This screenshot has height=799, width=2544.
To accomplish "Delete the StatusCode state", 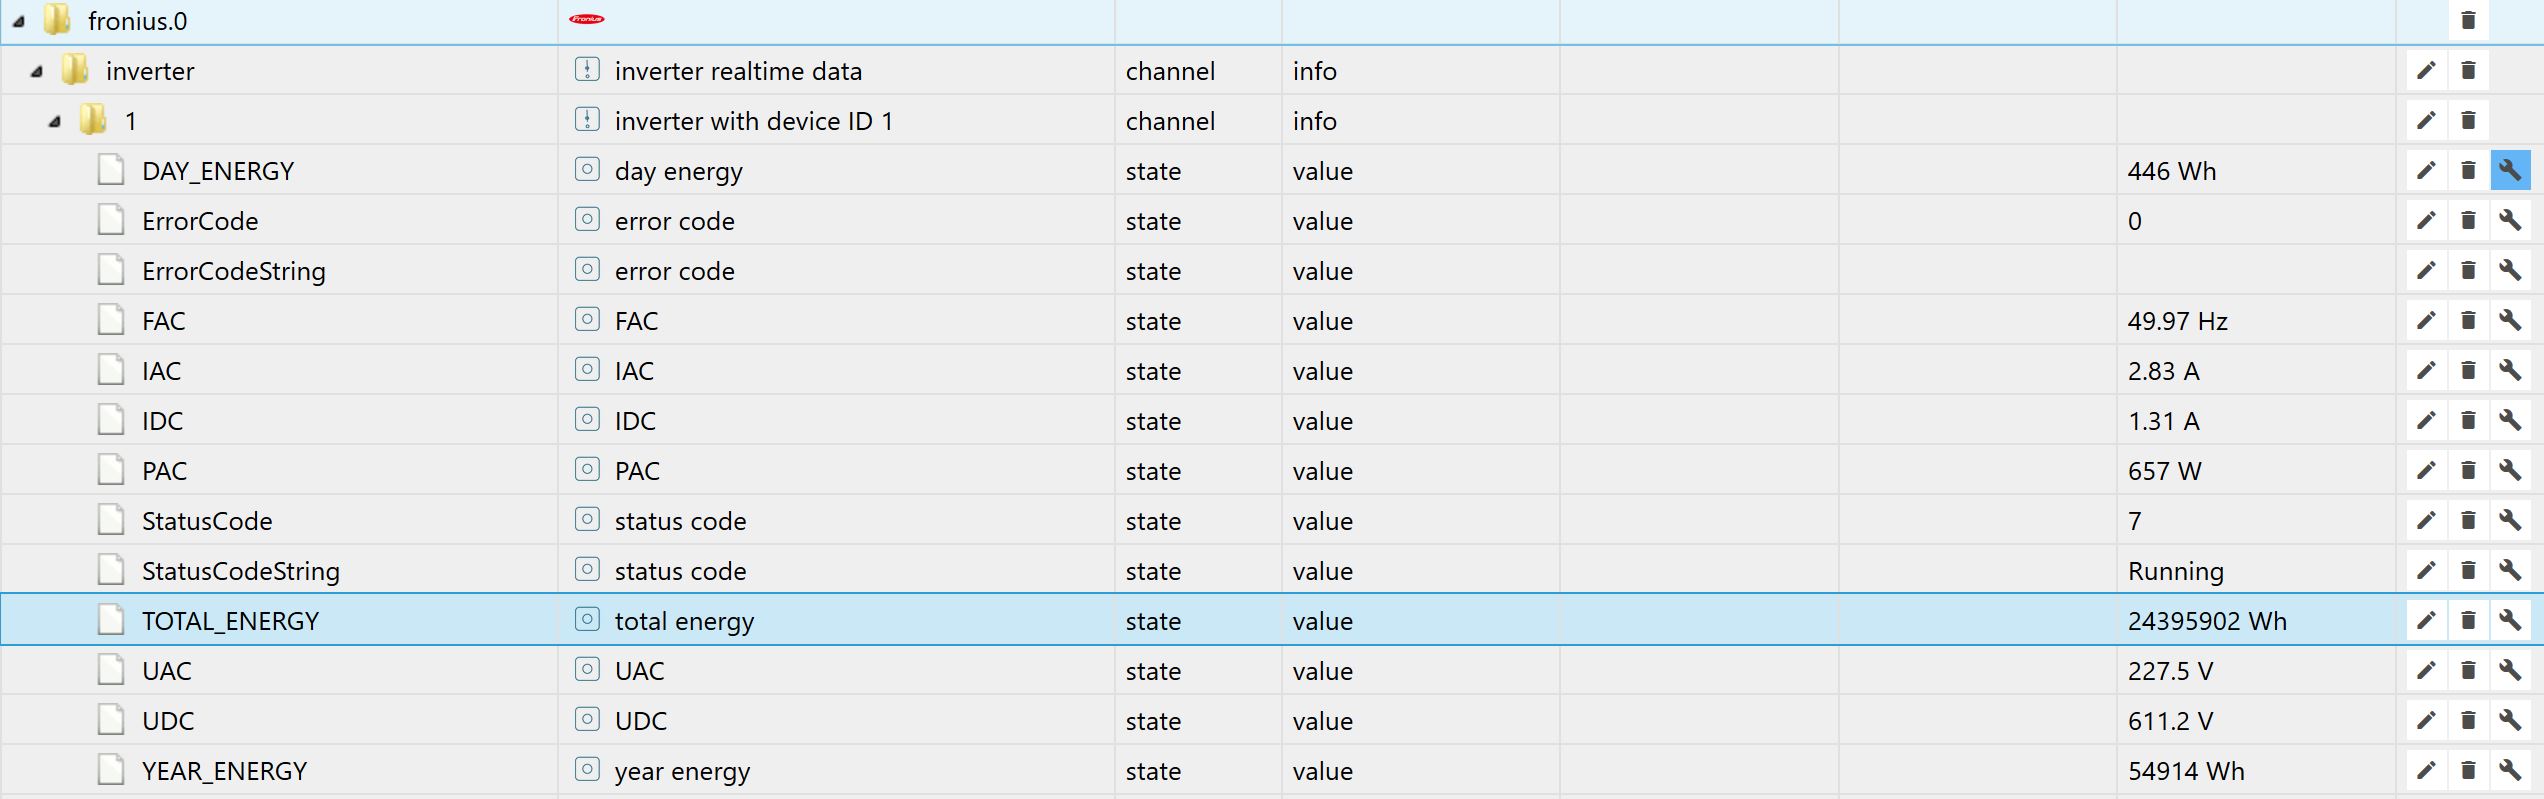I will (x=2468, y=520).
